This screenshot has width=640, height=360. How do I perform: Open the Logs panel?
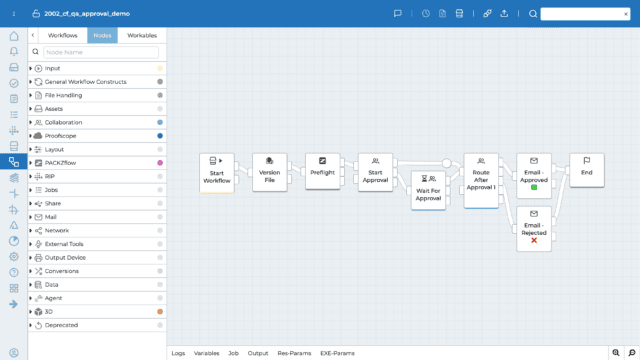[178, 353]
